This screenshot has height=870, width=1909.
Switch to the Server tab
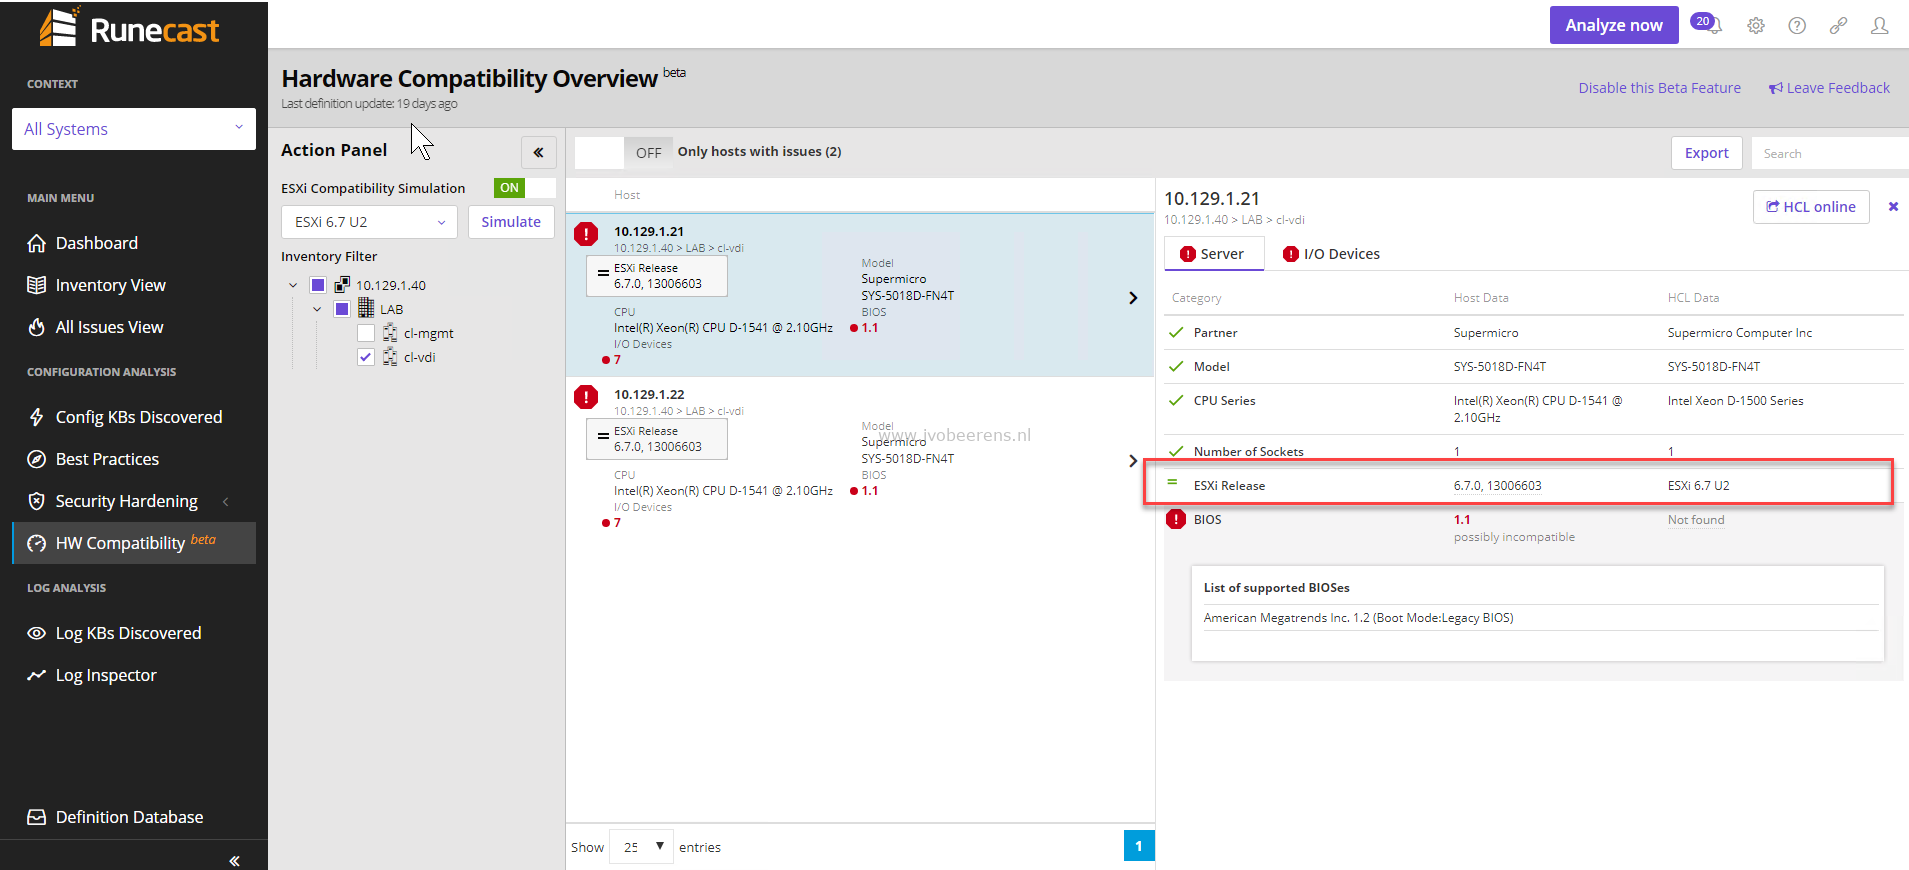click(1214, 254)
